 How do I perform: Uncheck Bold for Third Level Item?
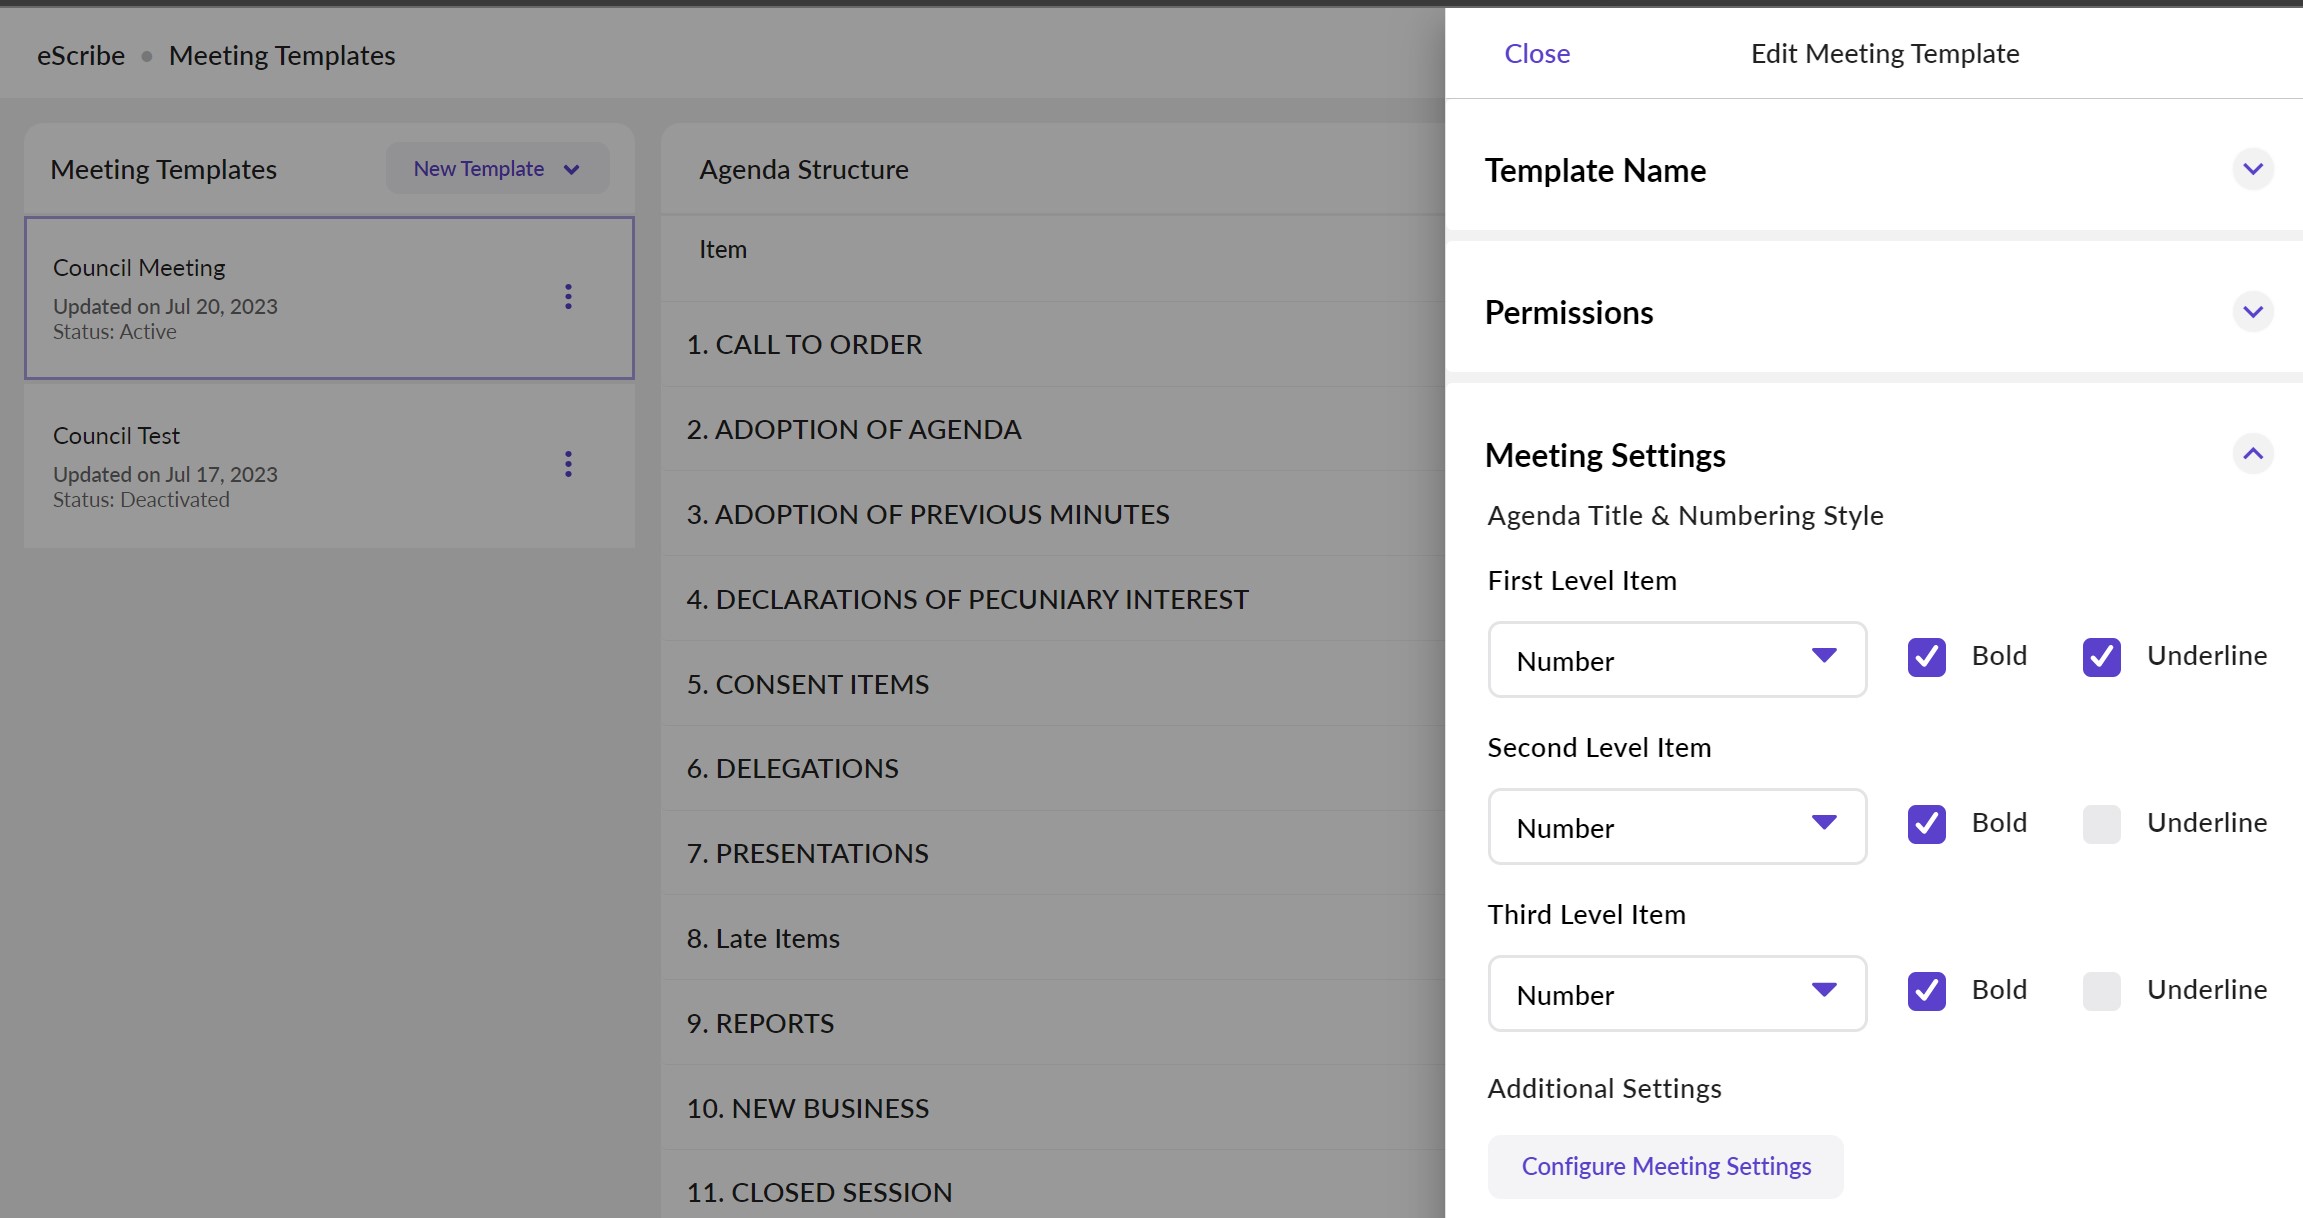[1926, 991]
